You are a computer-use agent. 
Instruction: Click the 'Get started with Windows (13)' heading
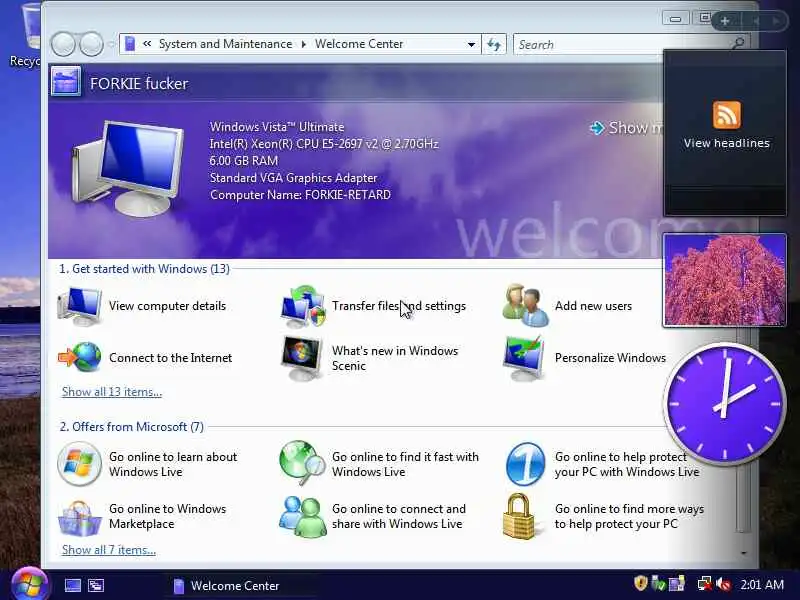pos(144,269)
